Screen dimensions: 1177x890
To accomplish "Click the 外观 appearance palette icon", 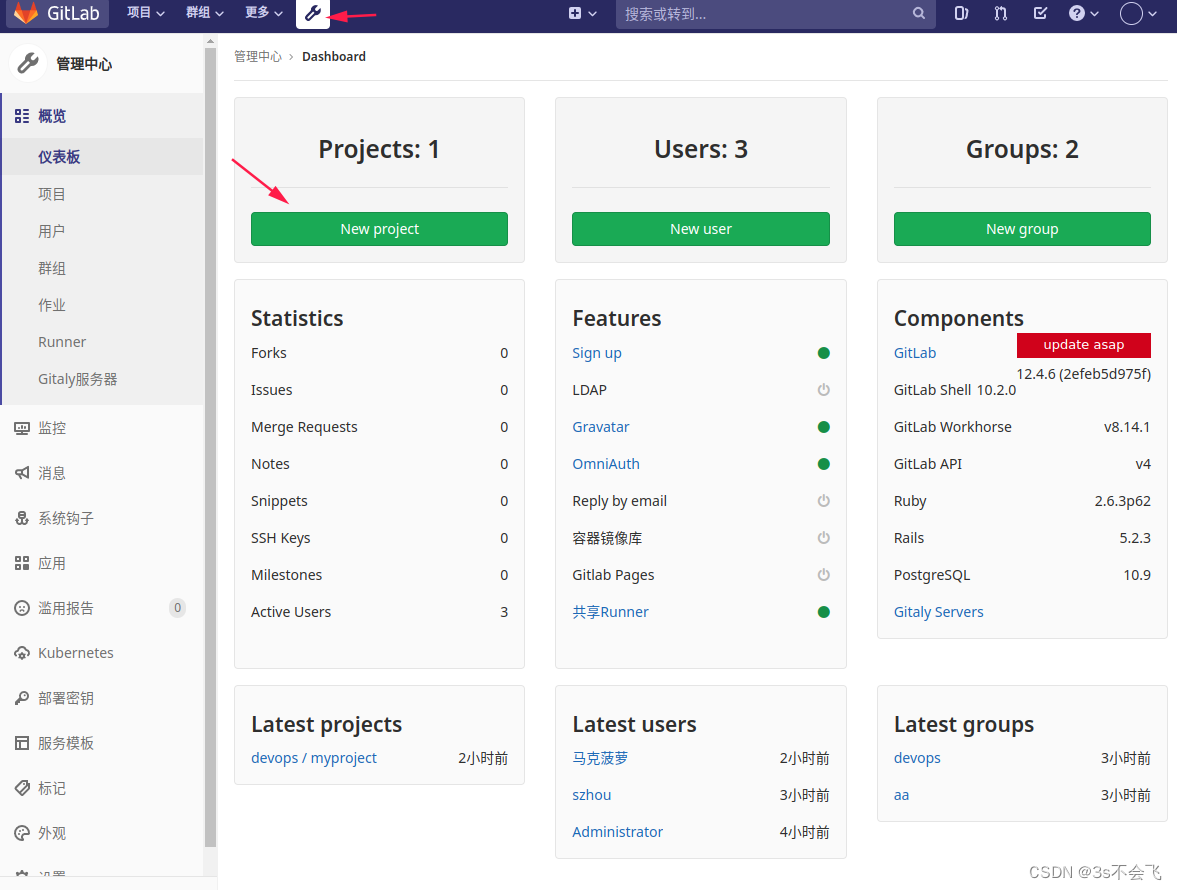I will [22, 834].
